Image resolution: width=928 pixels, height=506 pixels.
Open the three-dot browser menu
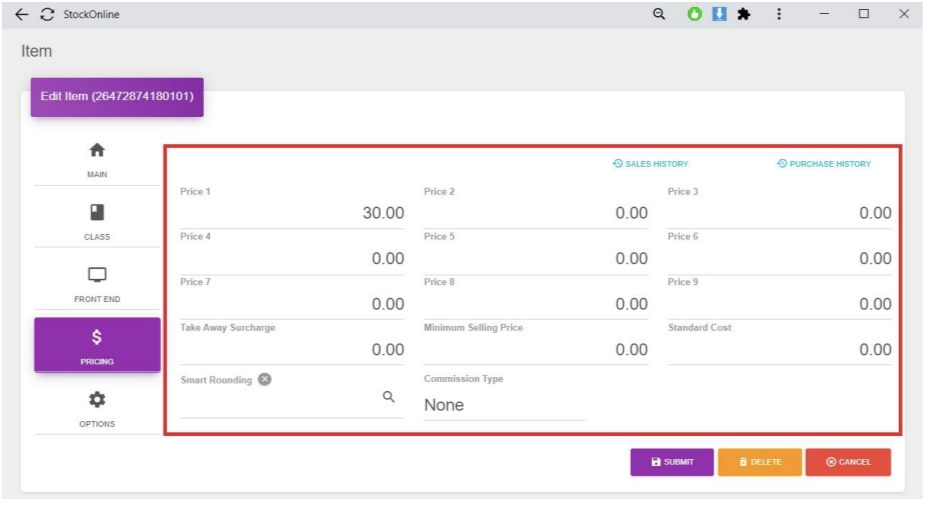(779, 14)
